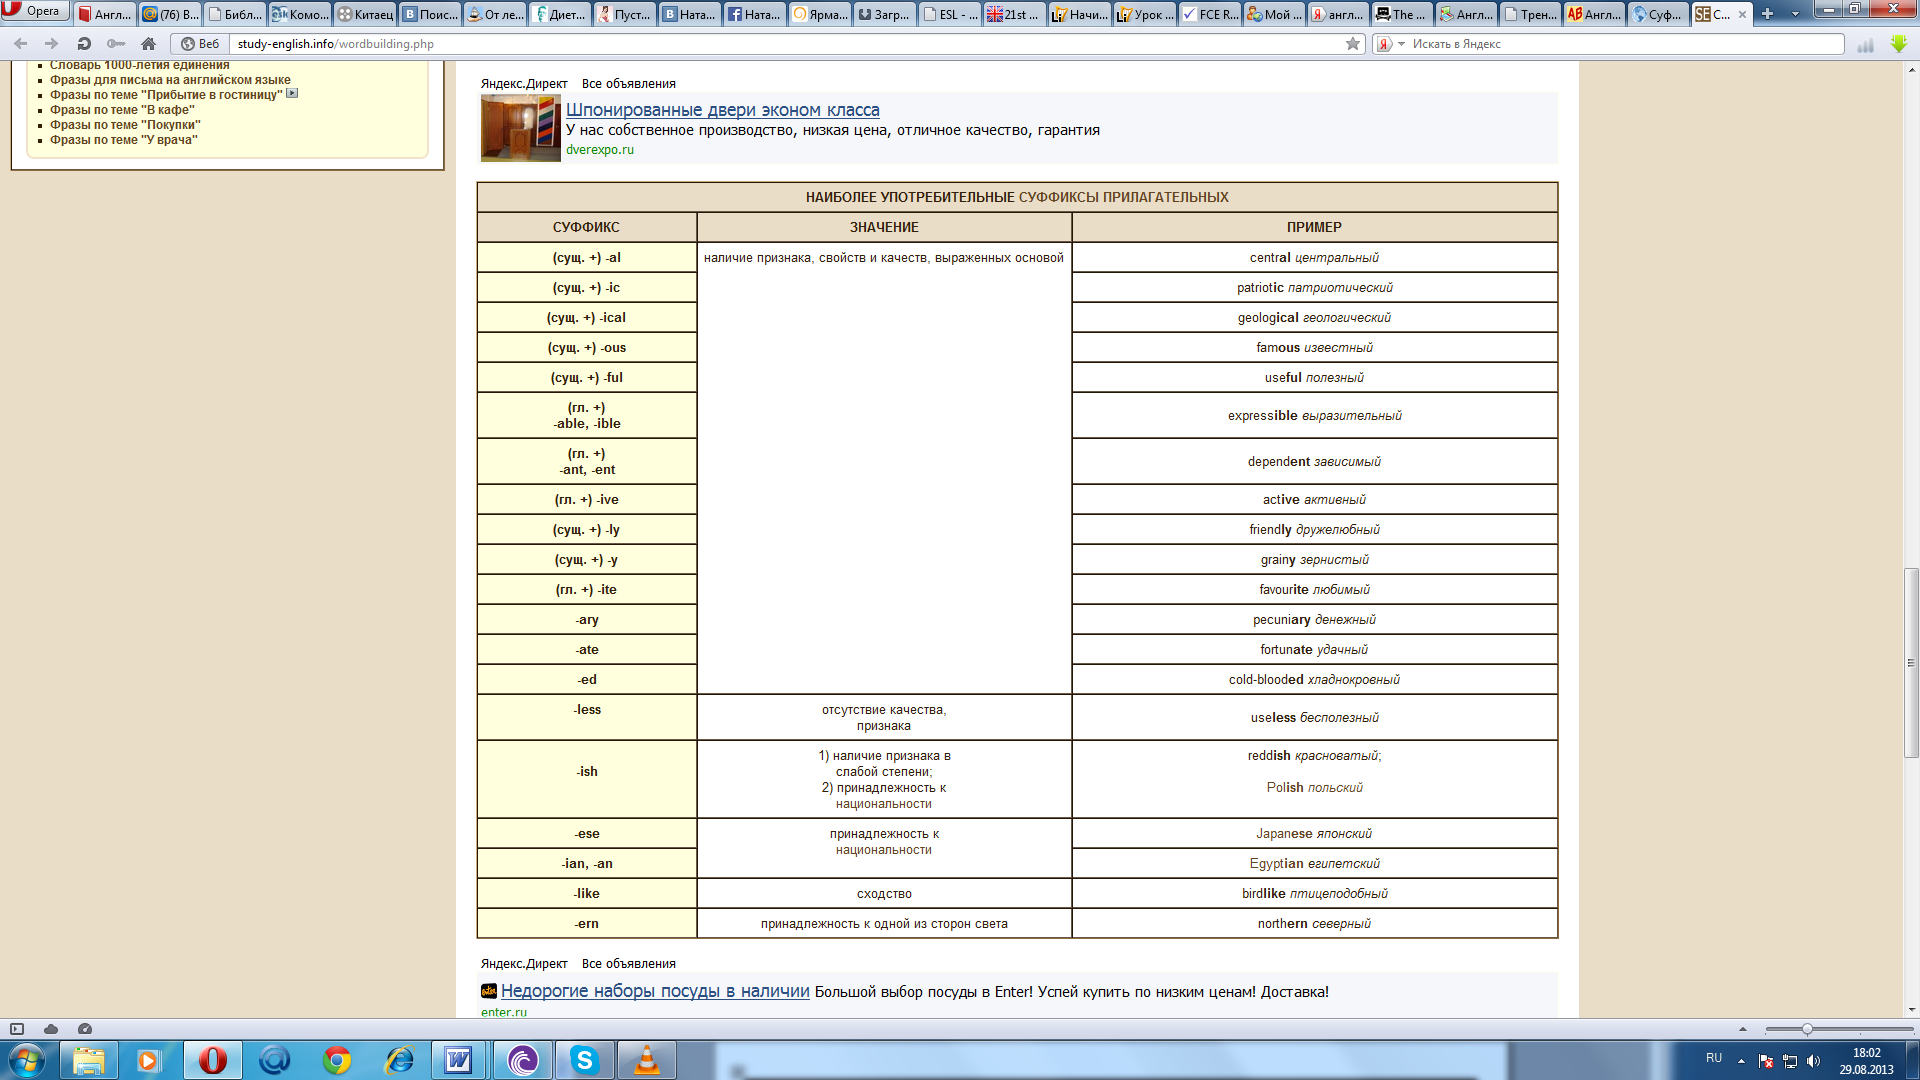Click the small media icon after "гостиницу"
The height and width of the screenshot is (1080, 1920).
[292, 94]
